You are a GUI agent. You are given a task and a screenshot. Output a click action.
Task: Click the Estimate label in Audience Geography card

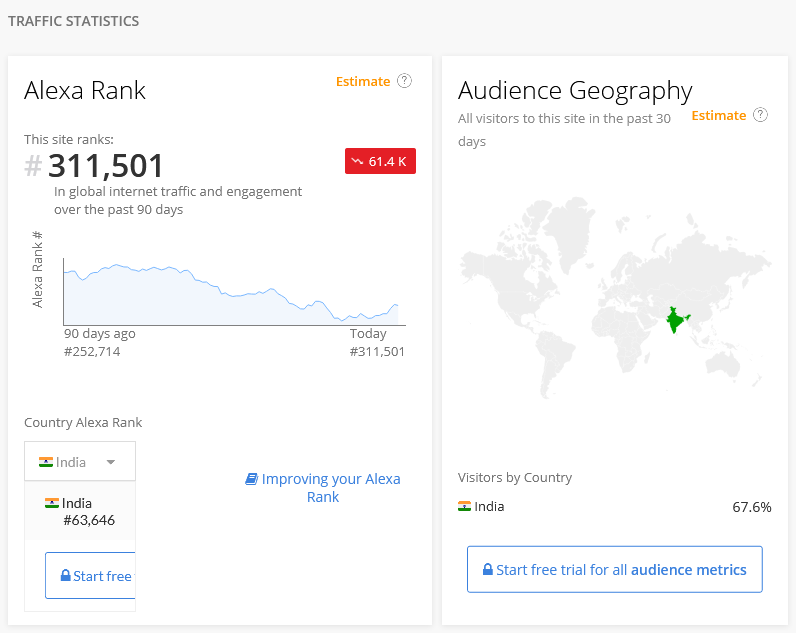[719, 115]
